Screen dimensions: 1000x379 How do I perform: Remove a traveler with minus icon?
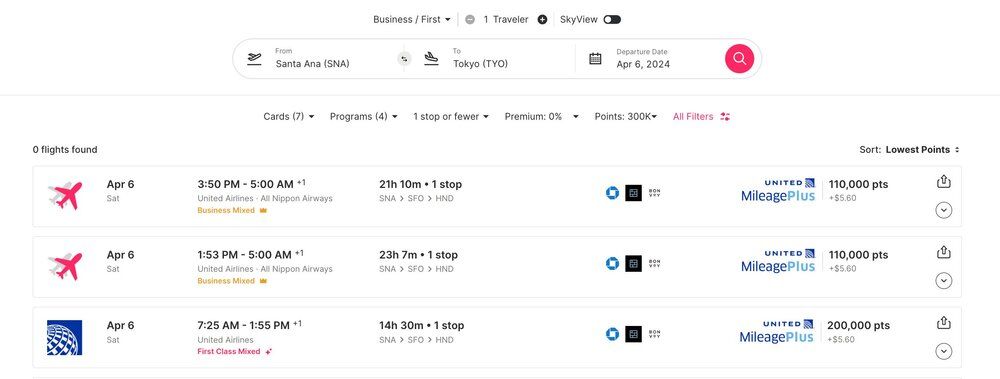[x=470, y=19]
